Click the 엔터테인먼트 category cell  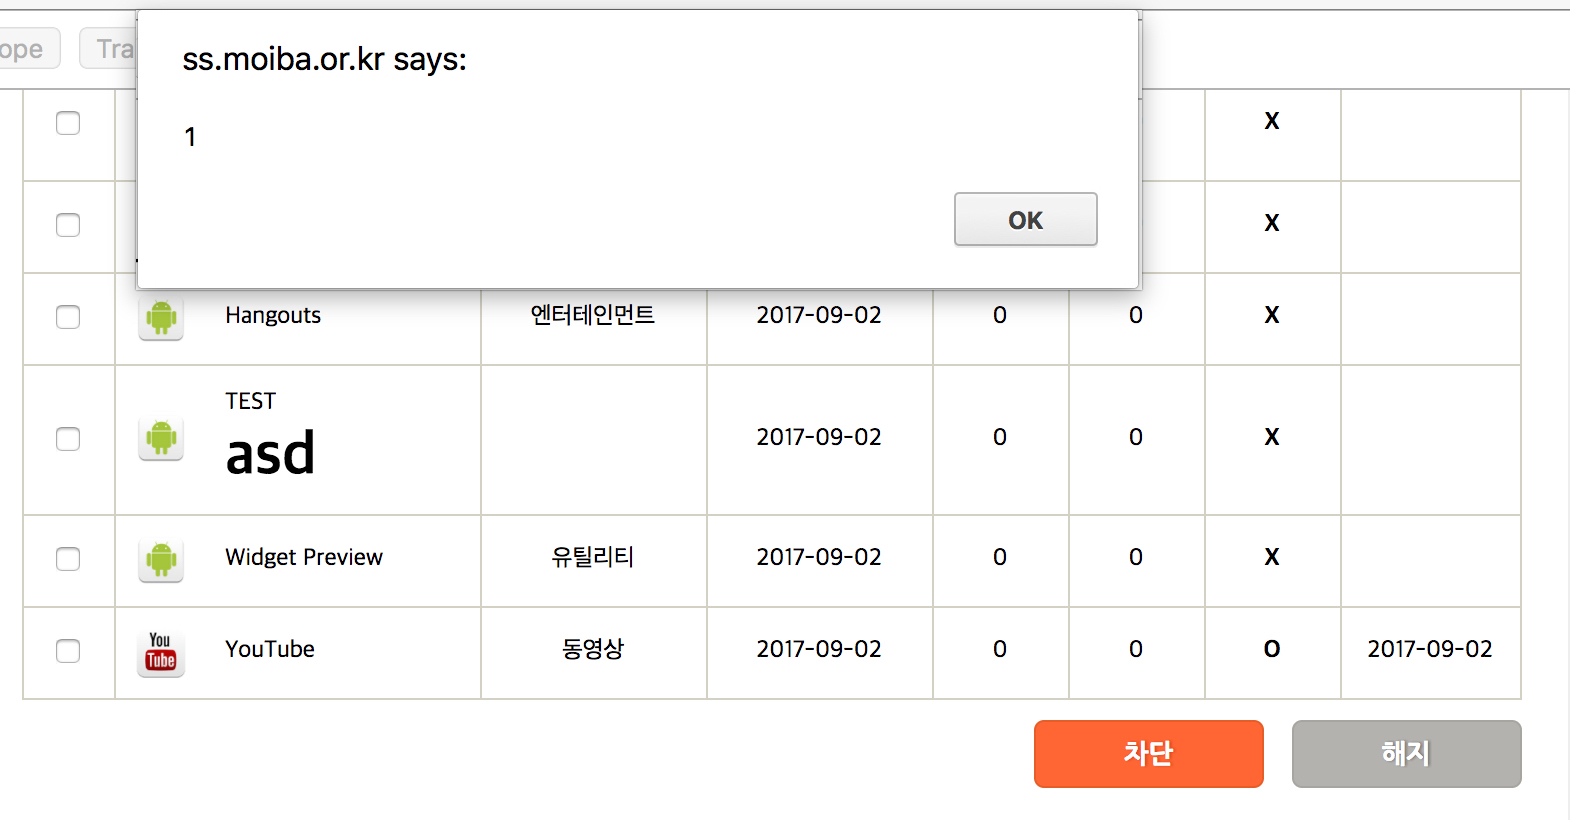(x=593, y=316)
